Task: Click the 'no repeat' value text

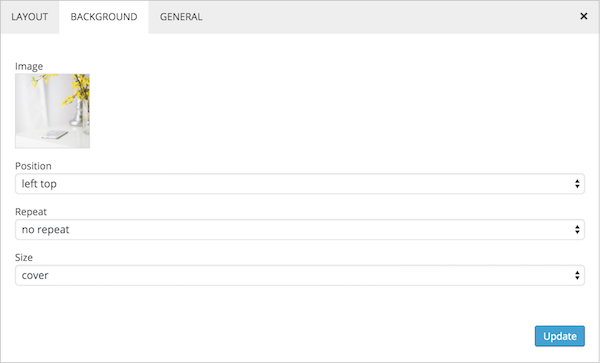Action: pyautogui.click(x=46, y=230)
